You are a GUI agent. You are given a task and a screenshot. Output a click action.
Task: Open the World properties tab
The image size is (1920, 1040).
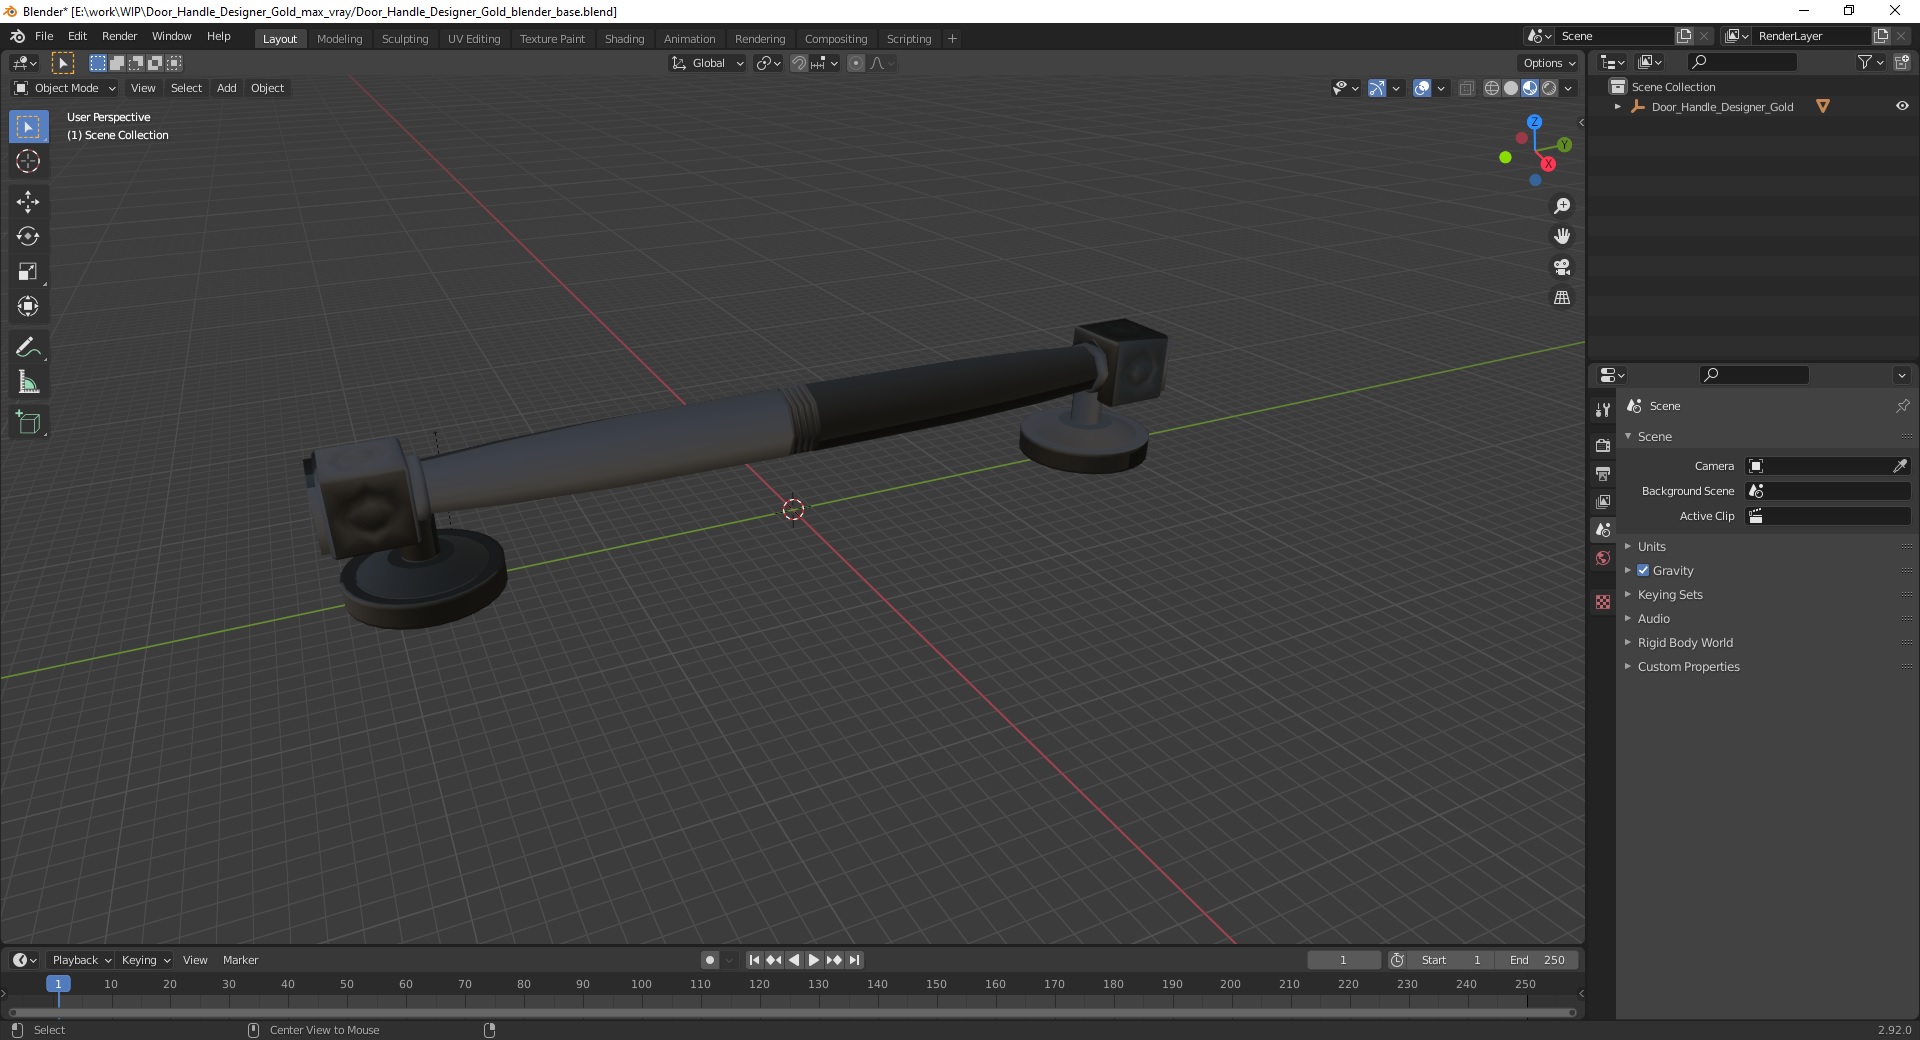[1603, 558]
